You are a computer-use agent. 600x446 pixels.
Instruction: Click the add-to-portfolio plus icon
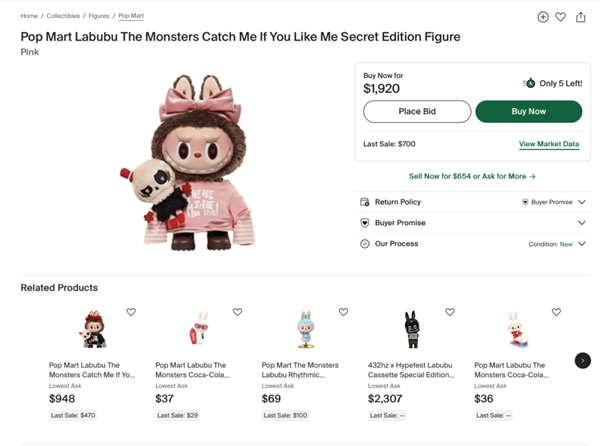(543, 17)
